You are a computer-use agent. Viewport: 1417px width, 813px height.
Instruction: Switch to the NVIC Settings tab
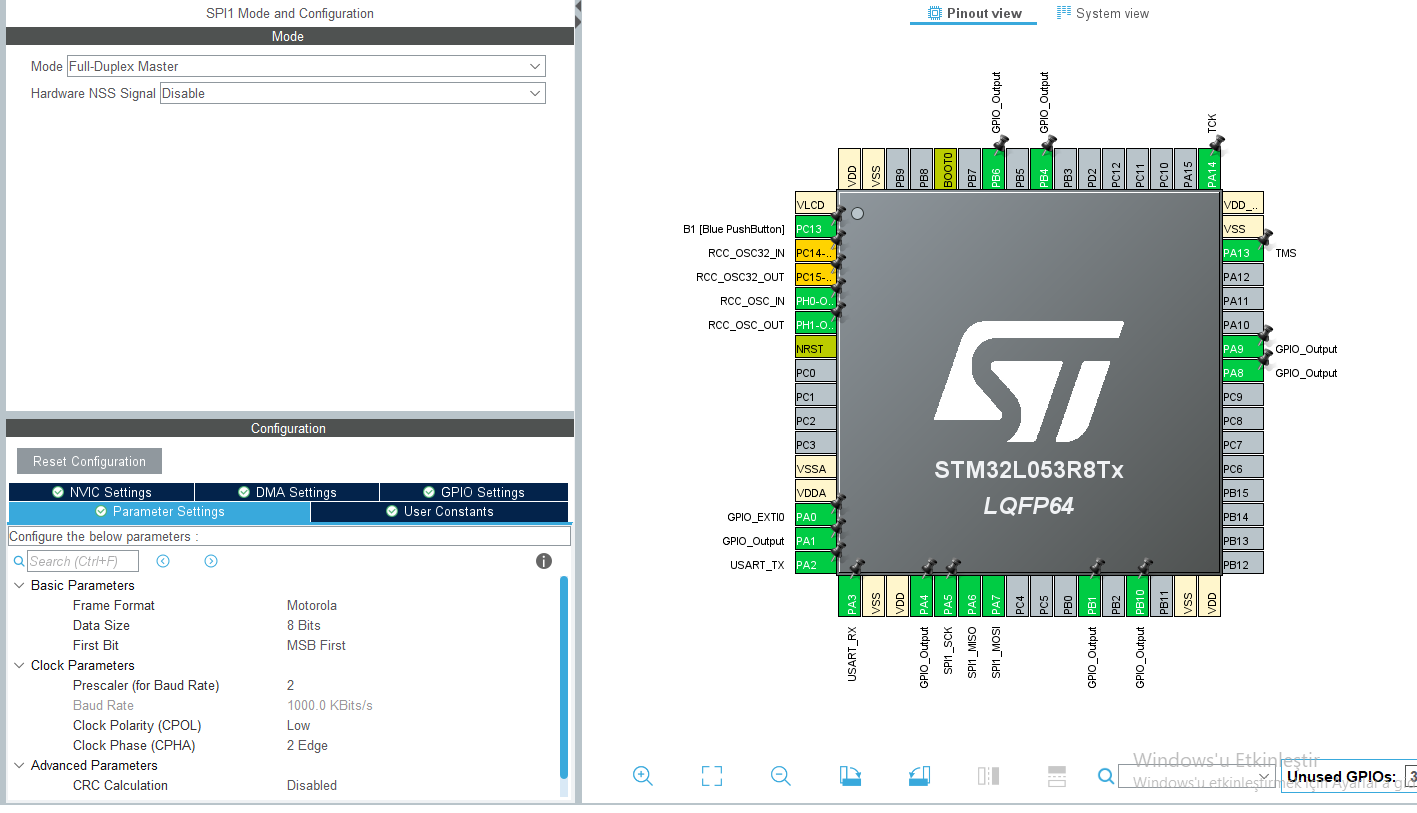tap(101, 491)
